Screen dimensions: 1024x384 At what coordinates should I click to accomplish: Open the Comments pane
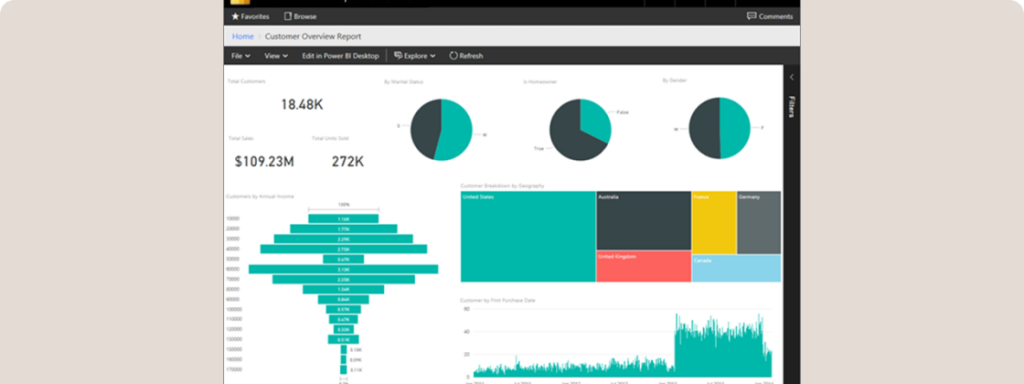[770, 16]
